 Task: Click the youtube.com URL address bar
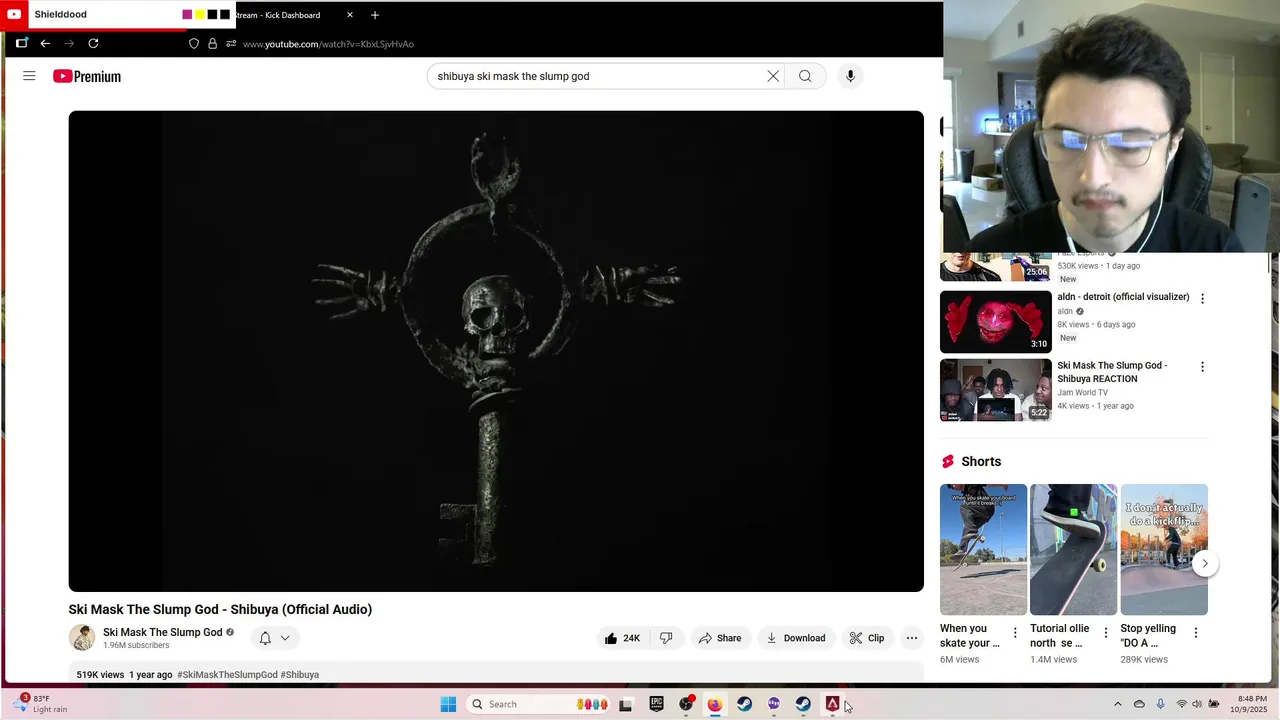tap(328, 44)
